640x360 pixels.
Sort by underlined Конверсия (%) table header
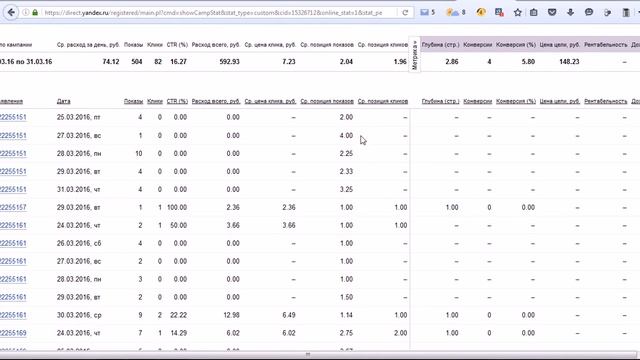[x=516, y=101]
